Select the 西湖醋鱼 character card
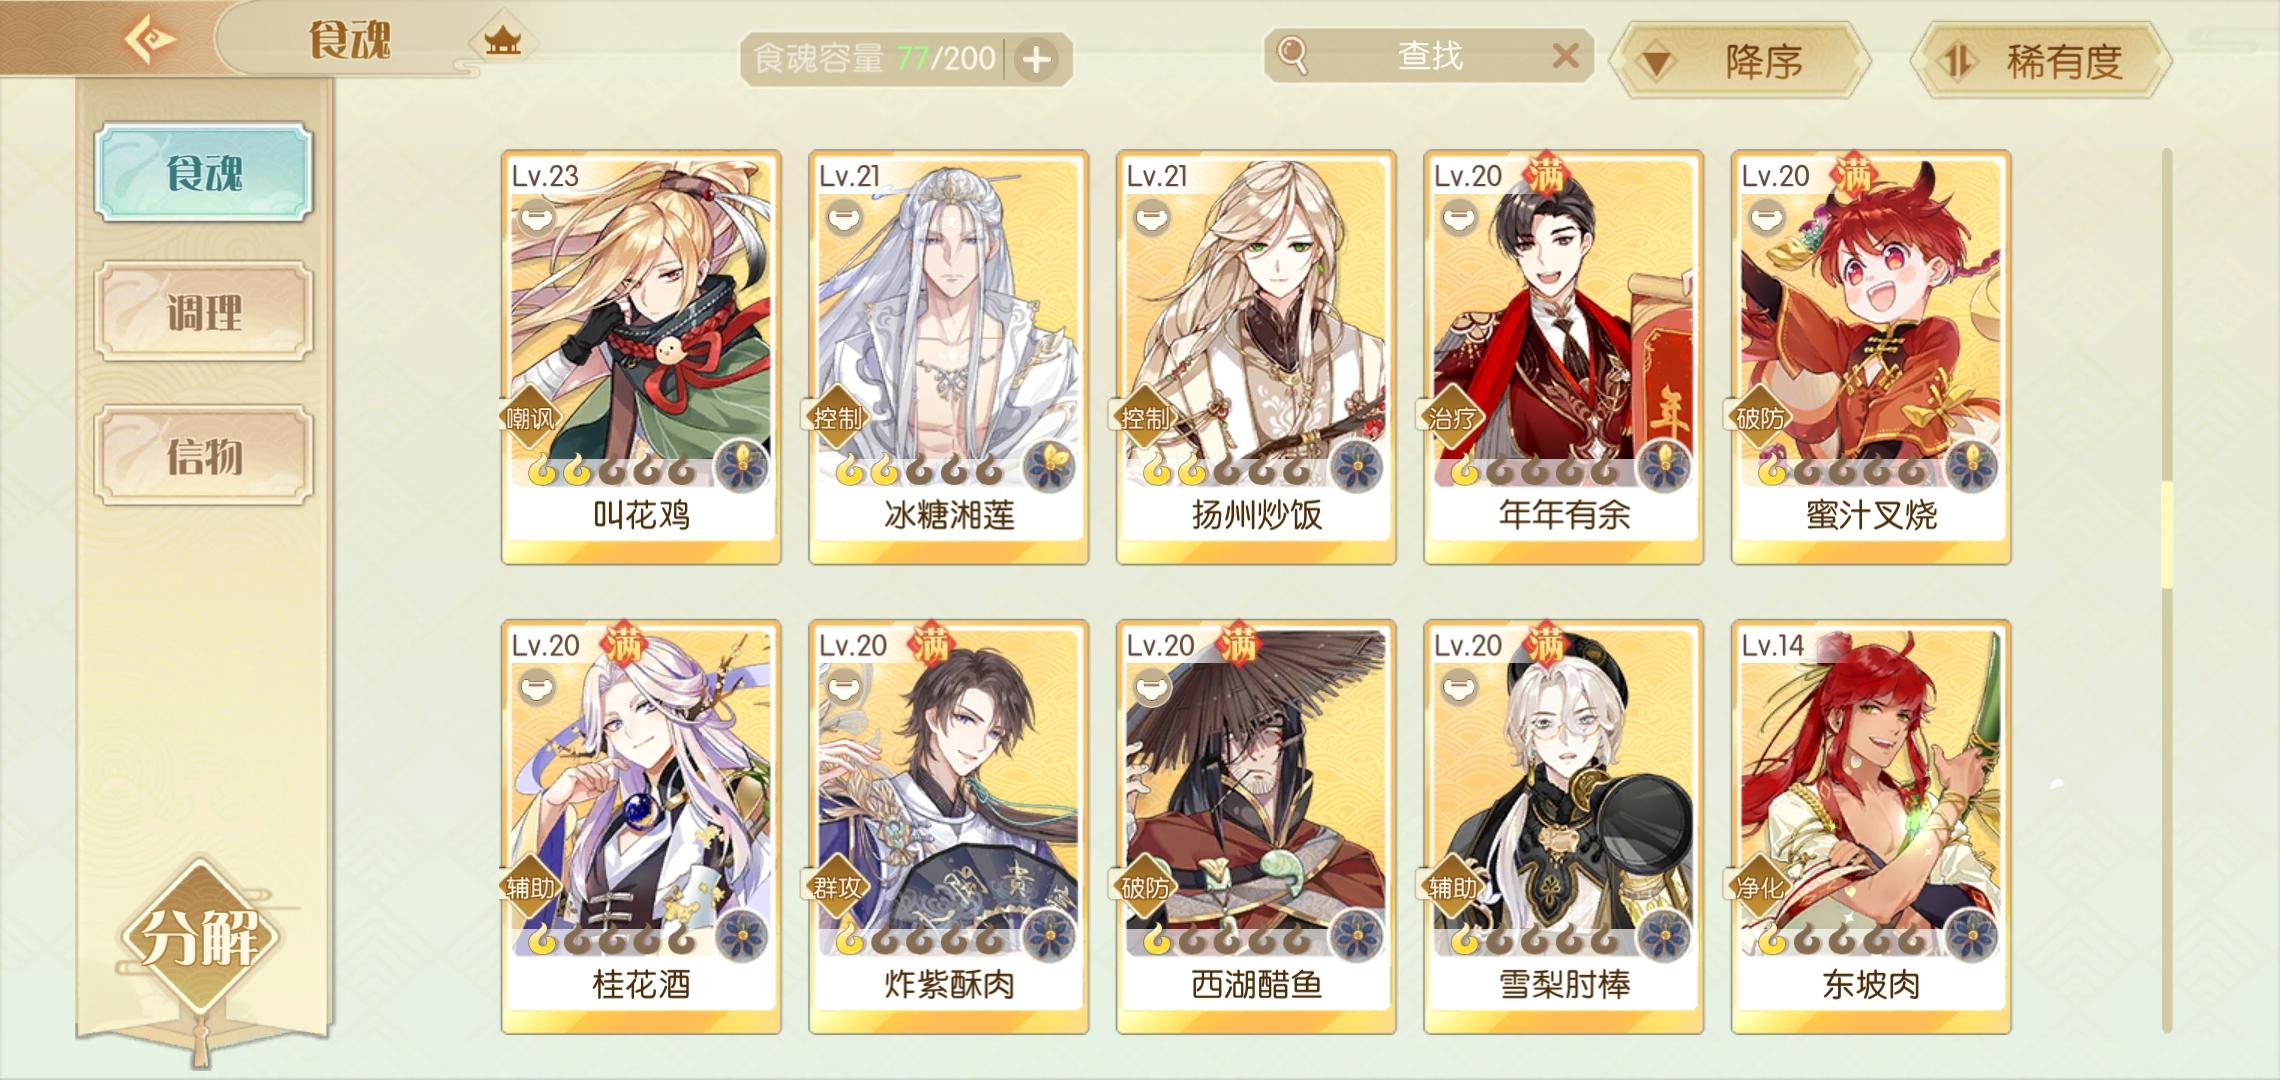 click(x=1256, y=826)
